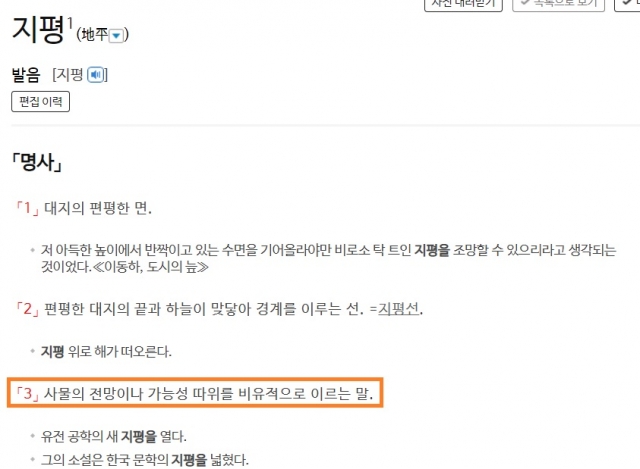Screen dimensions: 640x469
Task: Click the red sense number 3 marker
Action: point(27,393)
